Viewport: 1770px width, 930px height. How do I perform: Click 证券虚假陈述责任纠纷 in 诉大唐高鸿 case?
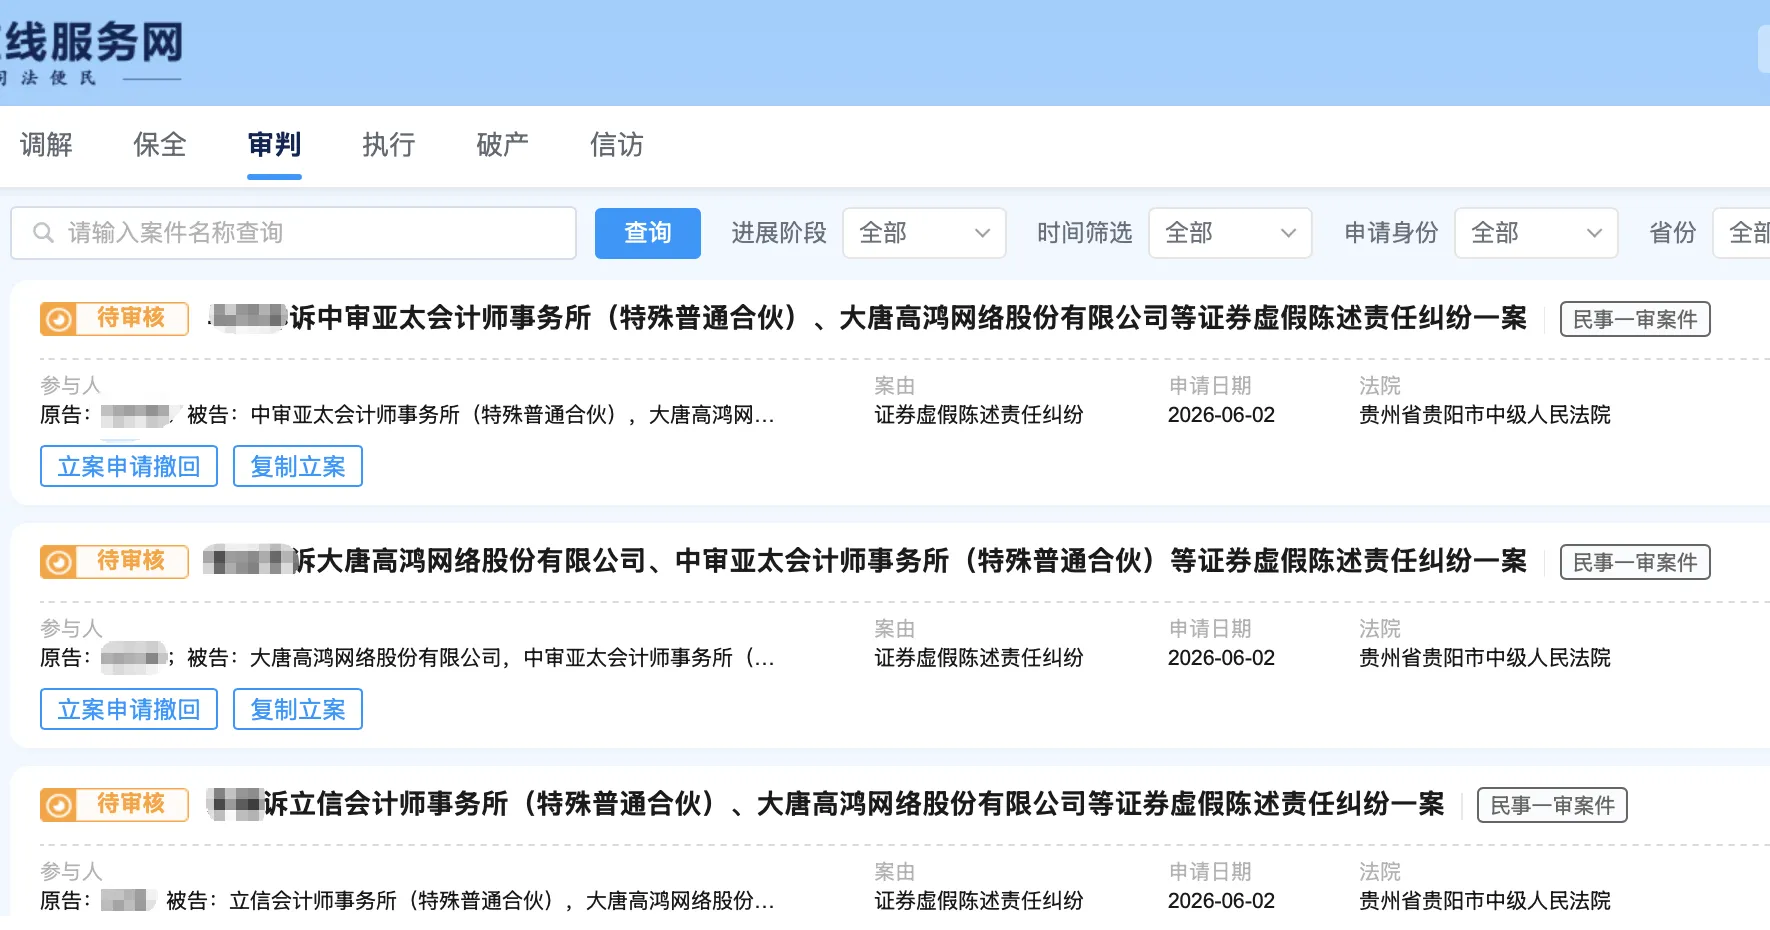point(979,658)
